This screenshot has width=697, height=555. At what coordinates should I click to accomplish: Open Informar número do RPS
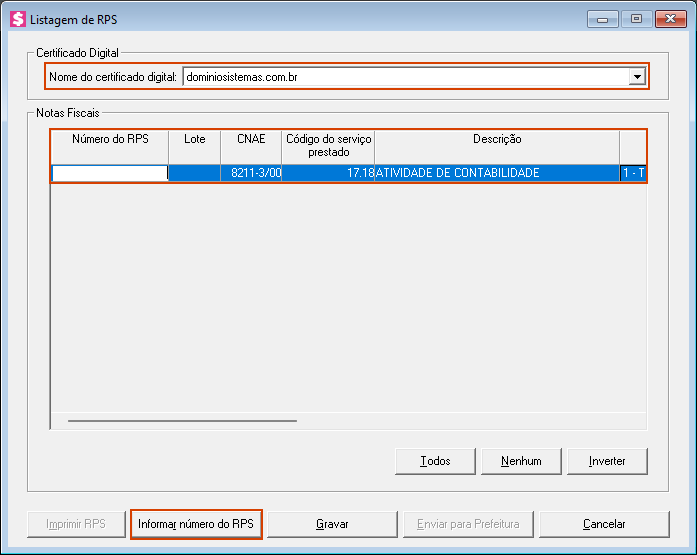(196, 524)
